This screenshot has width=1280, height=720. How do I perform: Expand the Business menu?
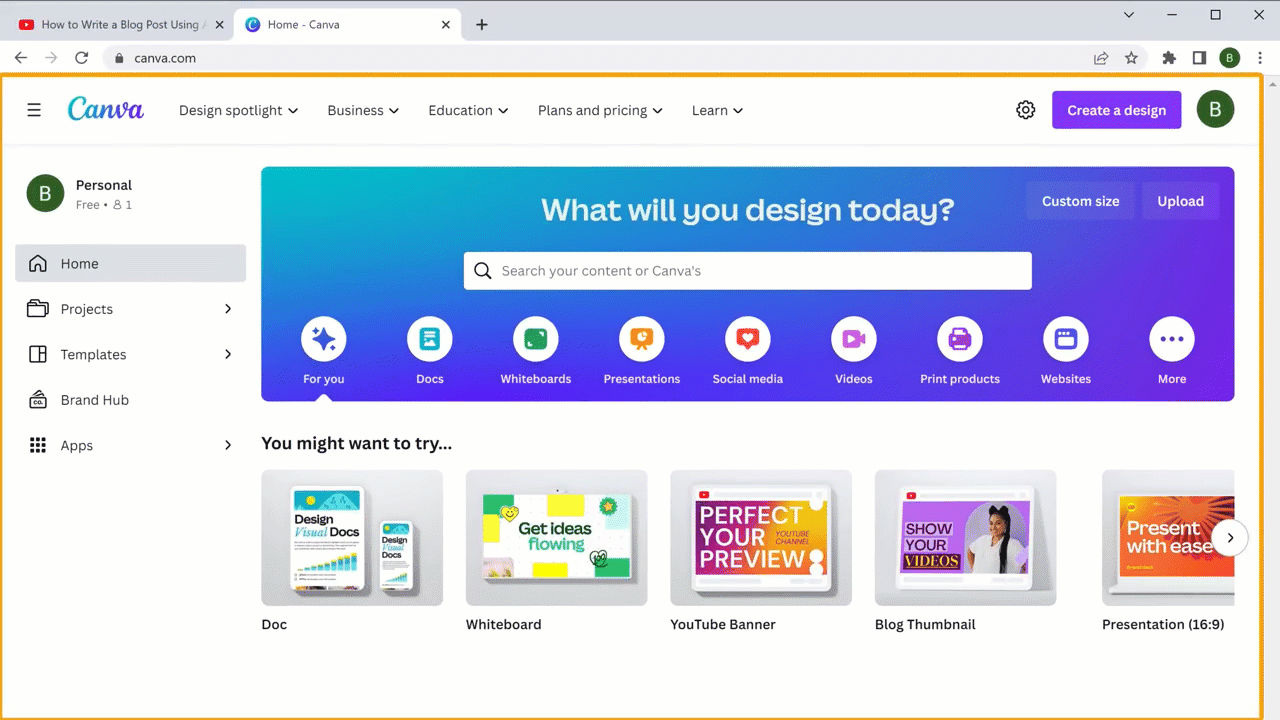coord(363,110)
